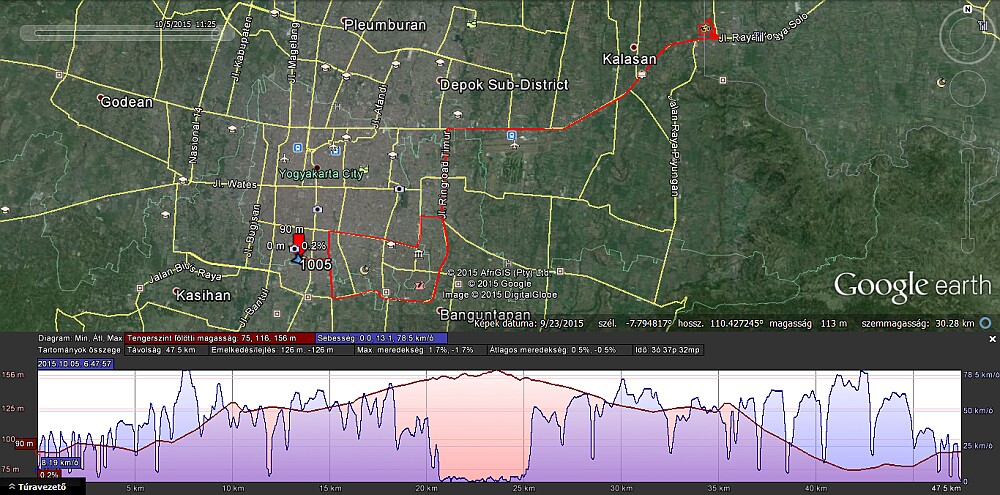Screen dimensions: 1000x495
Task: Close the elevation profile panel
Action: 993,339
